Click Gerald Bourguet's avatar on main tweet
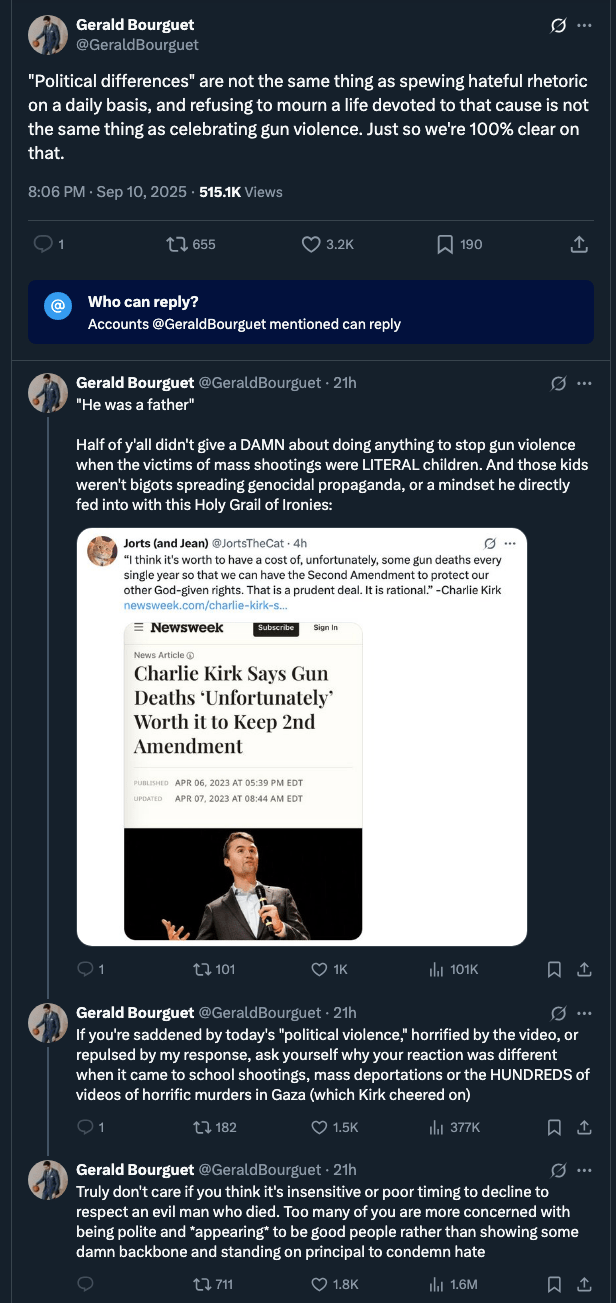Viewport: 616px width, 1303px height. pos(47,34)
